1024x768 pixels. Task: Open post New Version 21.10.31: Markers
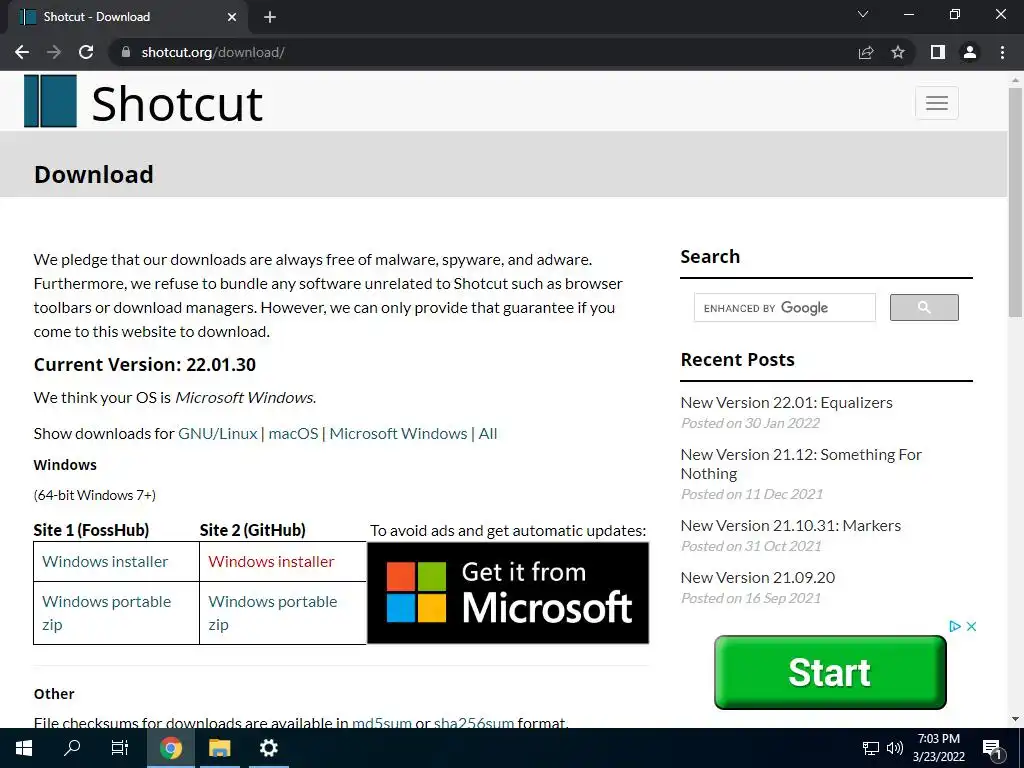(790, 526)
